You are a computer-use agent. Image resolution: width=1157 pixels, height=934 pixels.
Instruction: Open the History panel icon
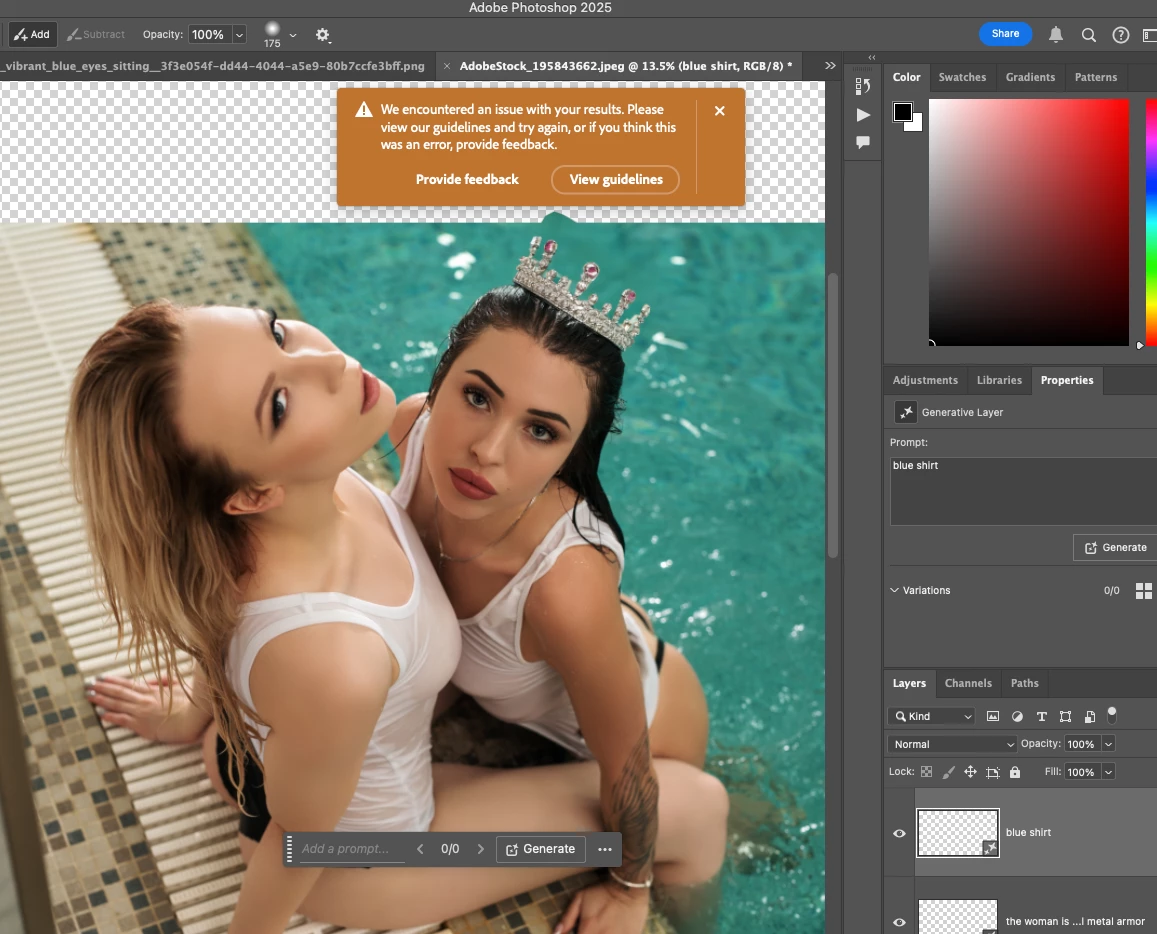click(863, 86)
